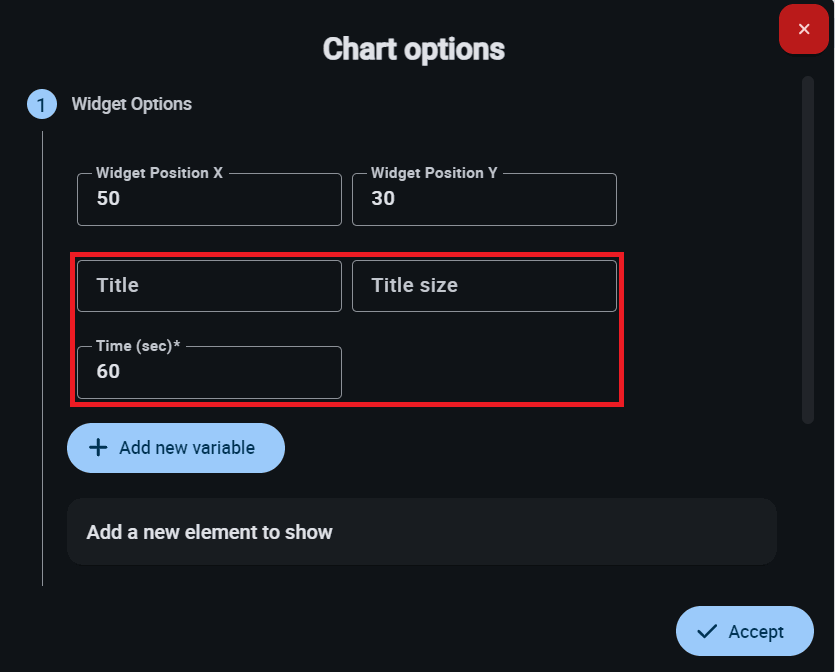Select the Title size input field
This screenshot has height=672, width=835.
(x=484, y=286)
